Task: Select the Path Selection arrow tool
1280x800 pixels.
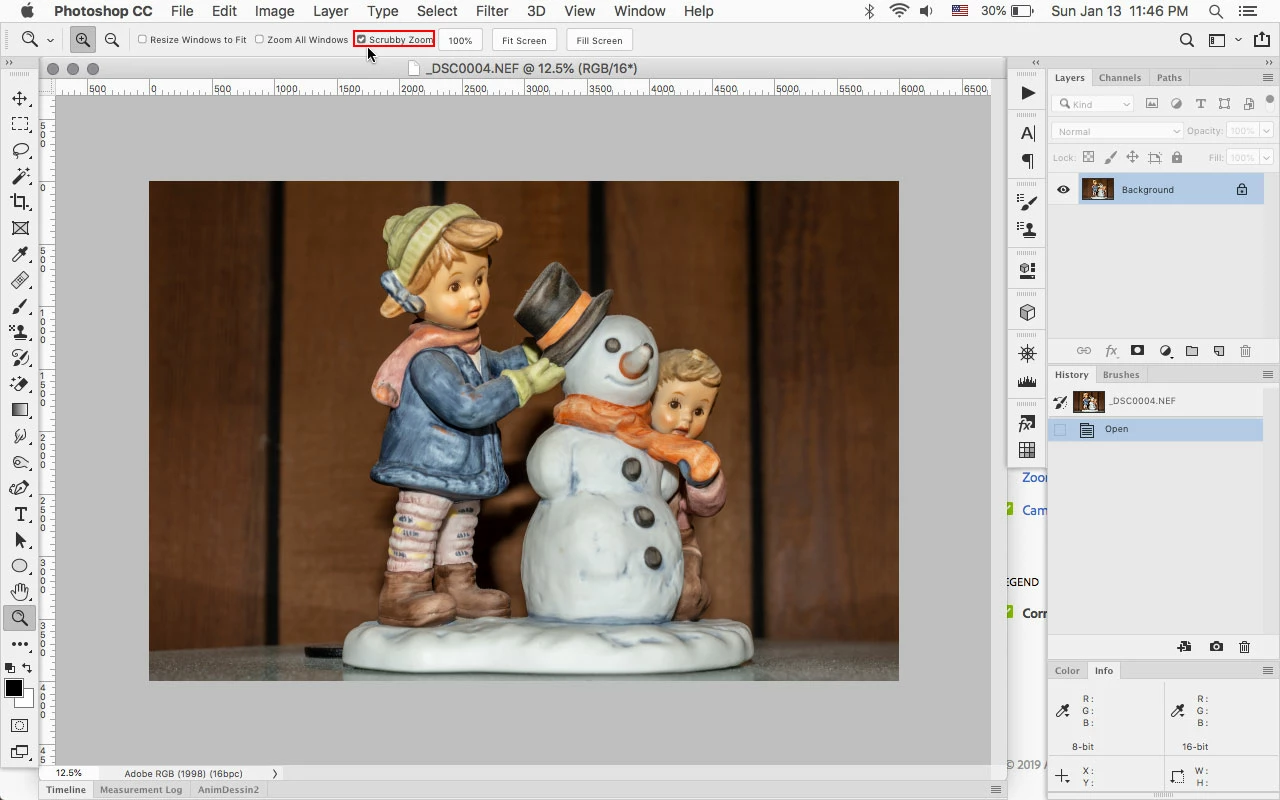Action: 20,540
